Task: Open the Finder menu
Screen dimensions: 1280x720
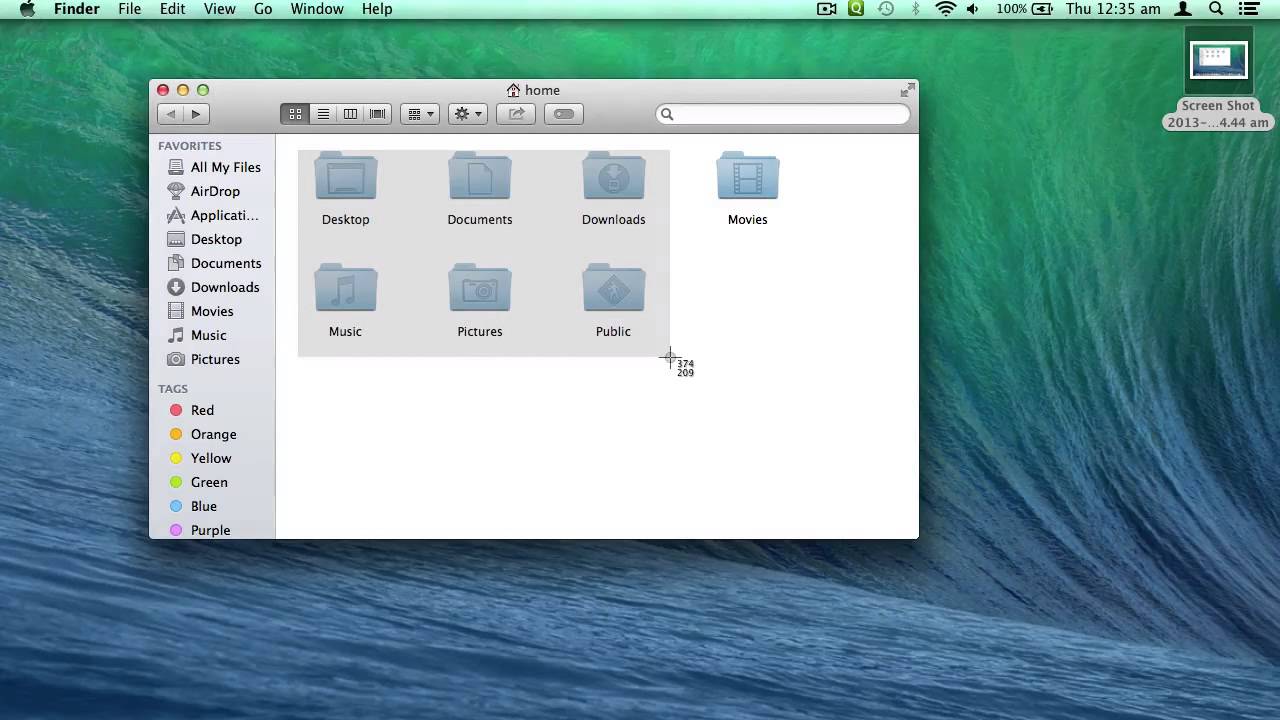Action: click(76, 9)
